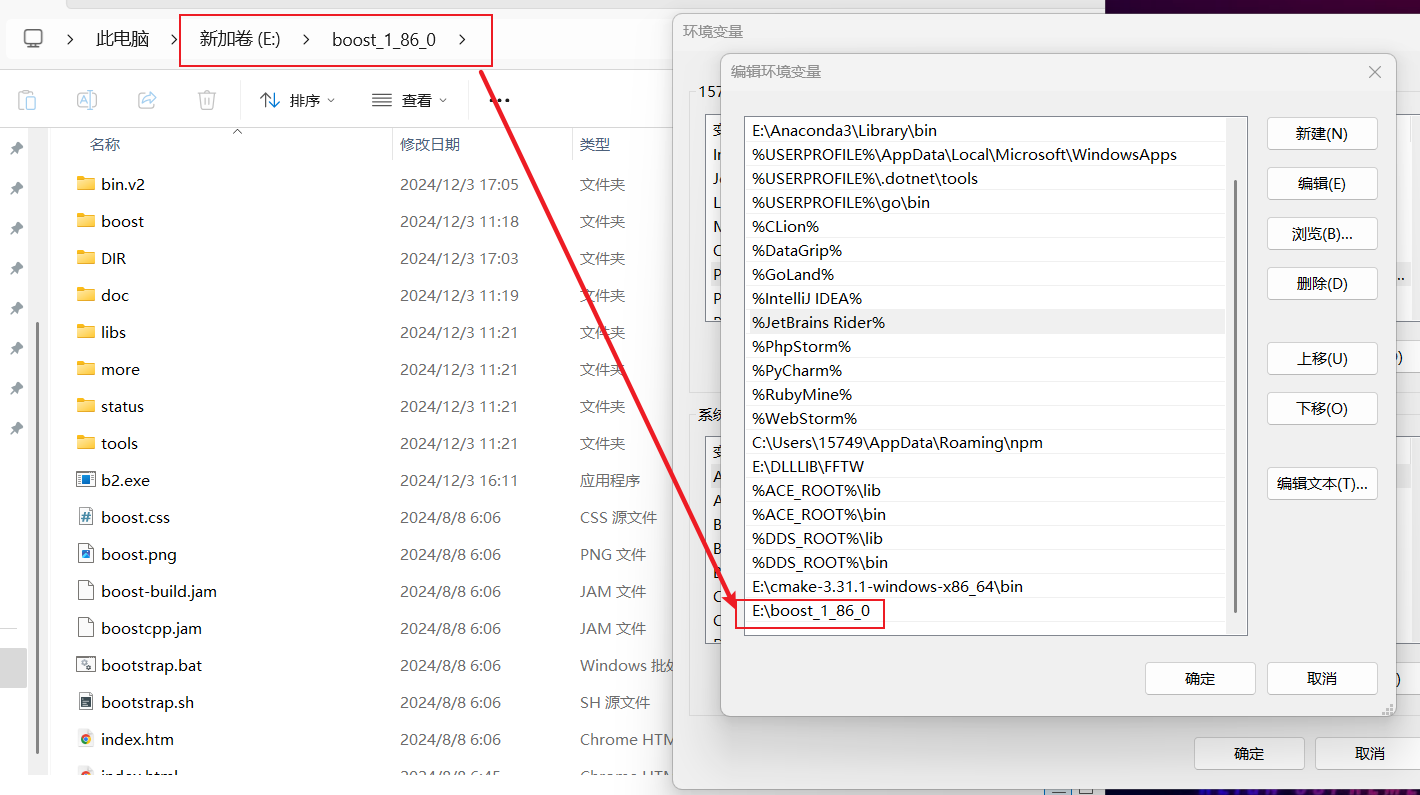Open the 查看 view dropdown
1420x795 pixels.
click(409, 100)
